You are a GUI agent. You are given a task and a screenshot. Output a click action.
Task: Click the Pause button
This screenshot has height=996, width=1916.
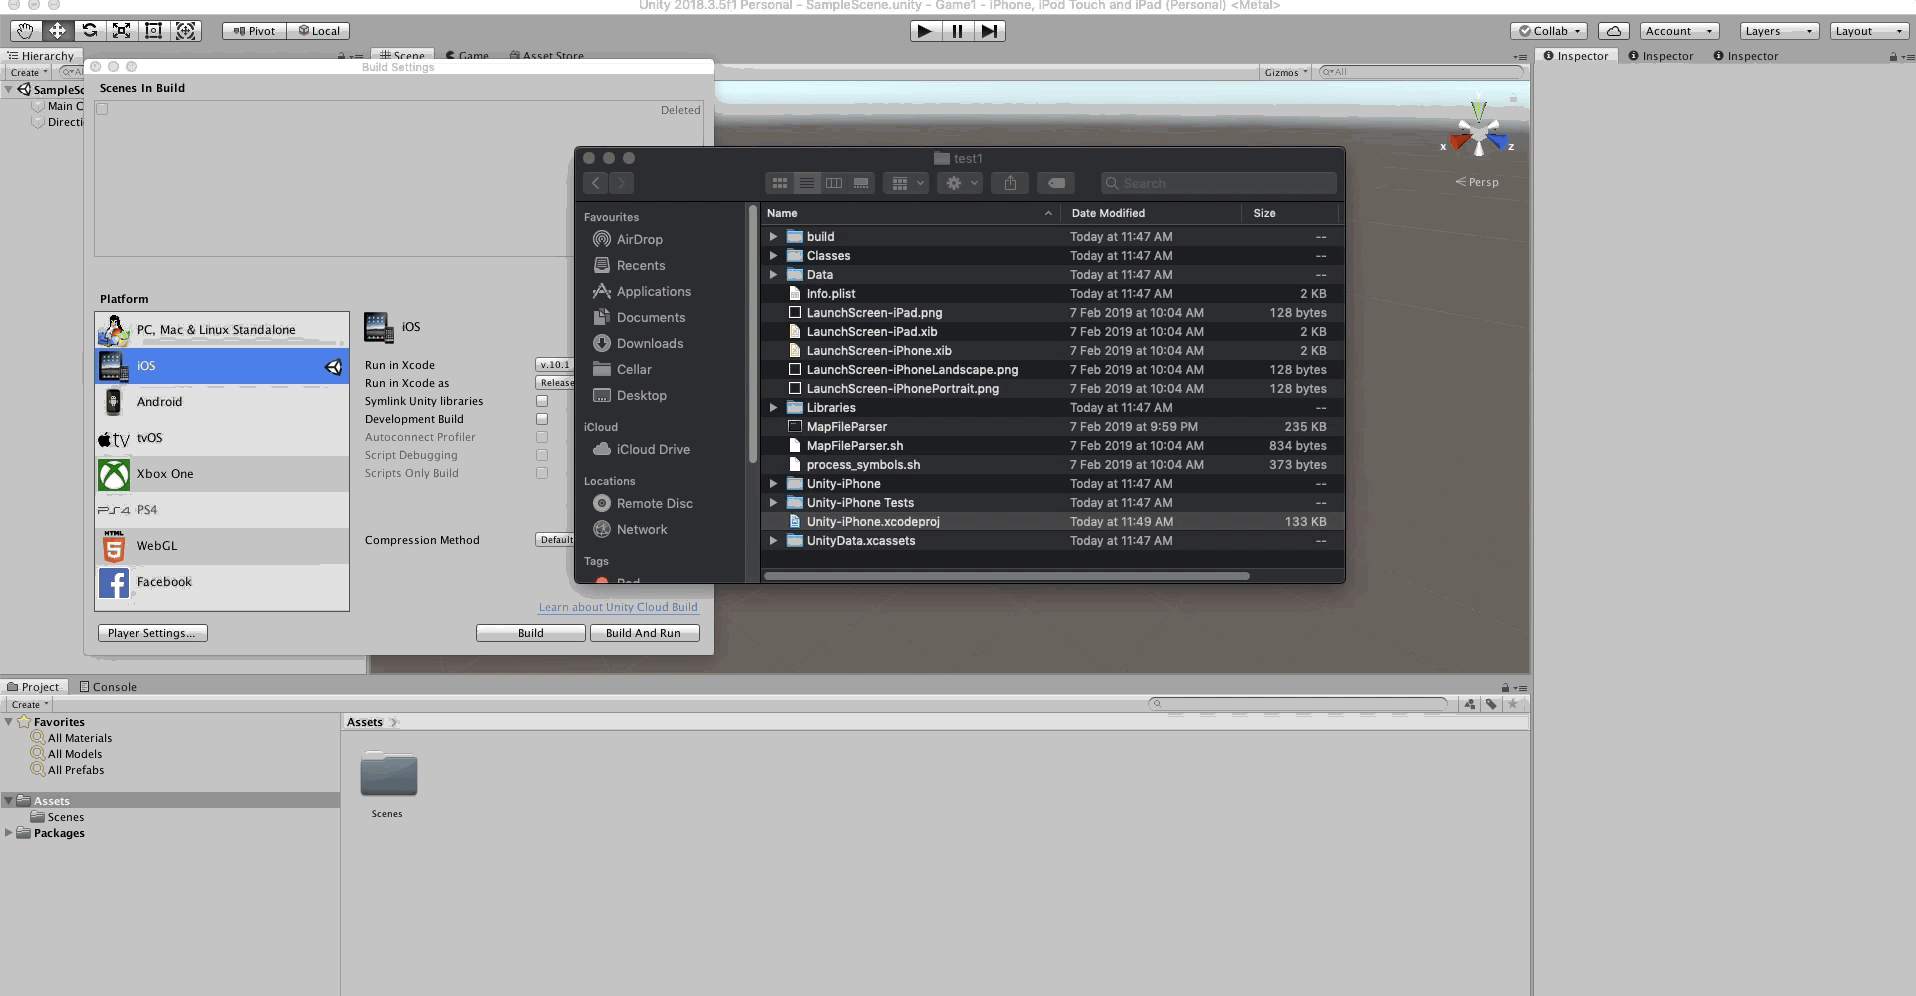[957, 31]
